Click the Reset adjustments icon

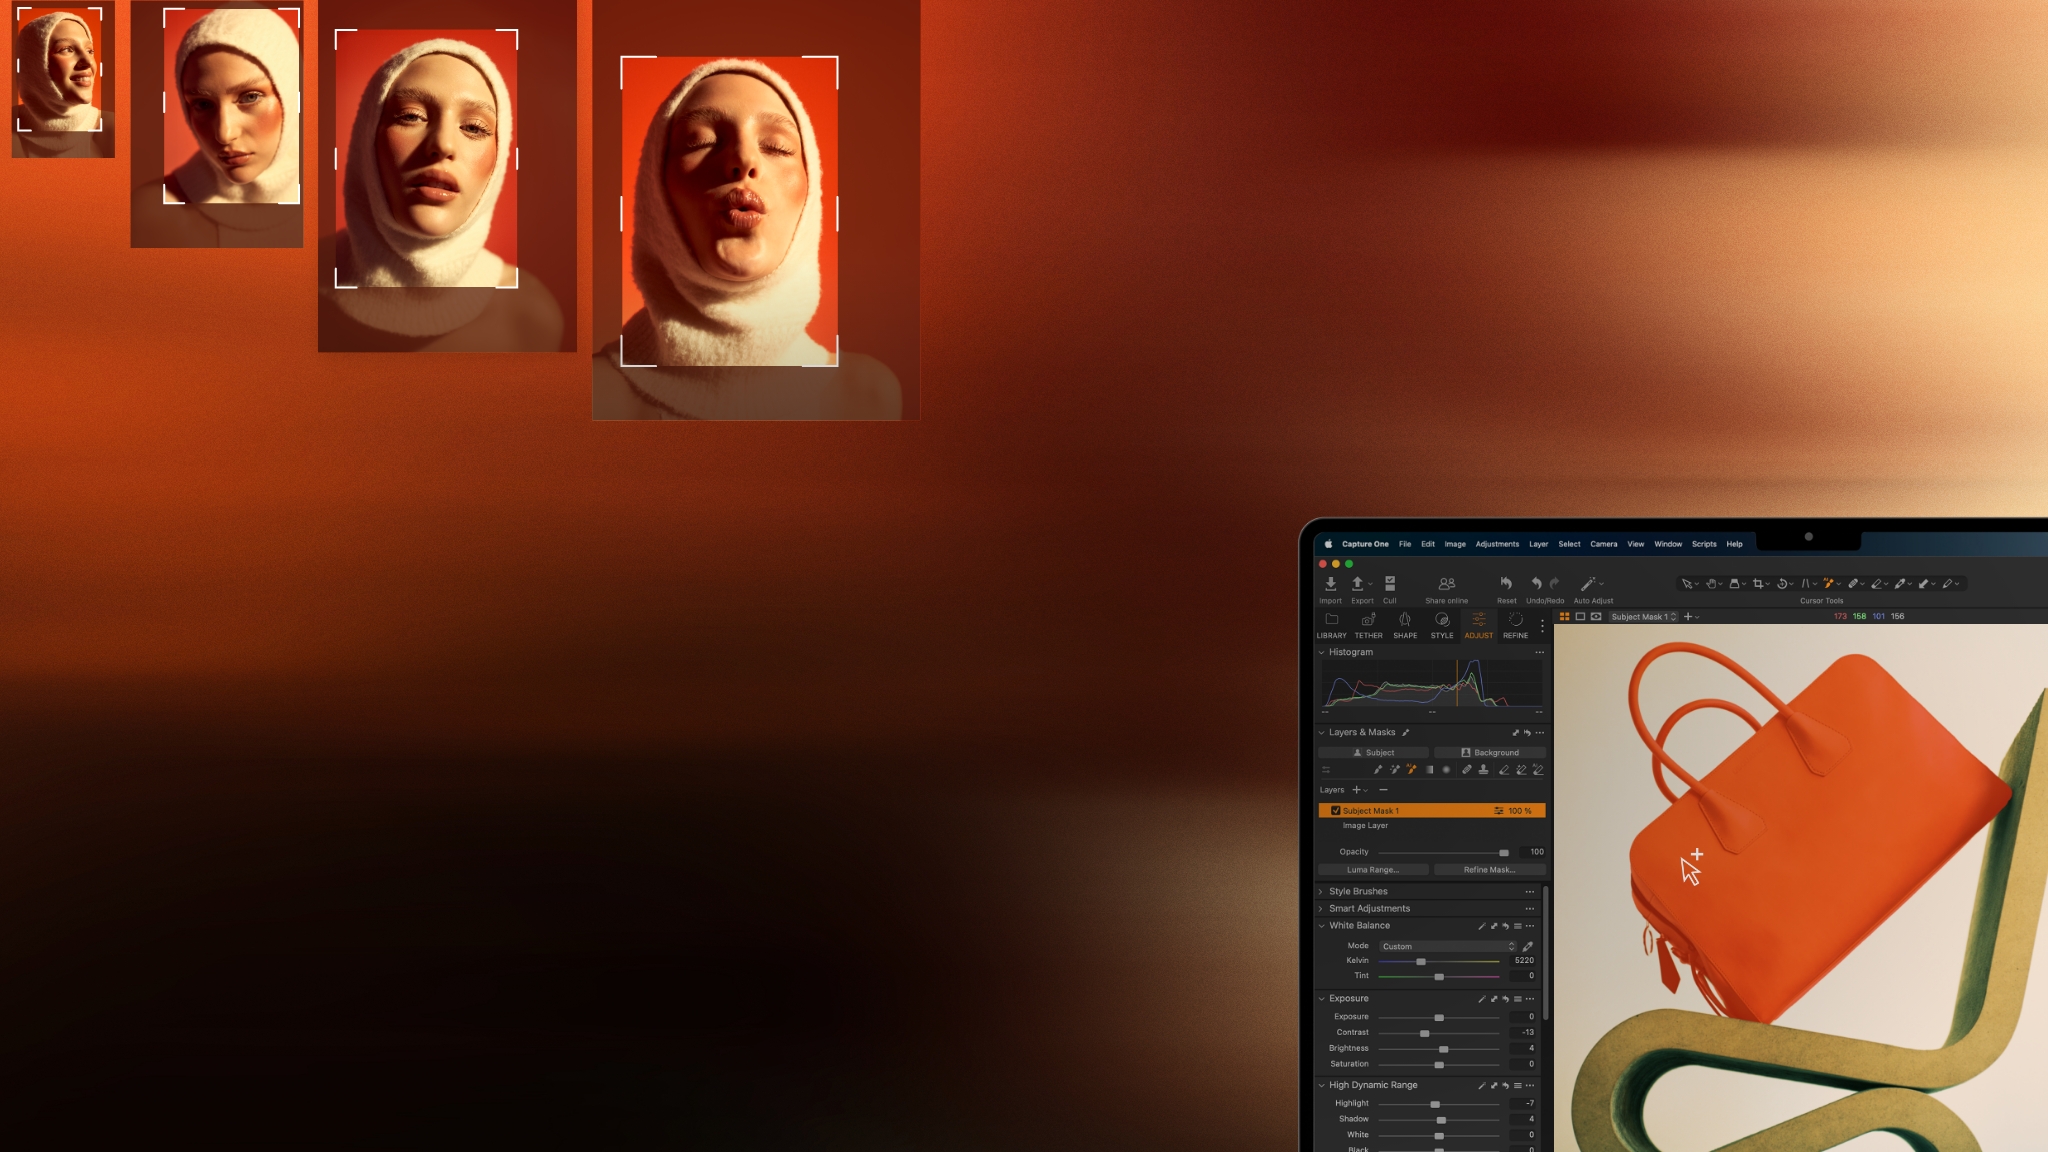(1506, 584)
